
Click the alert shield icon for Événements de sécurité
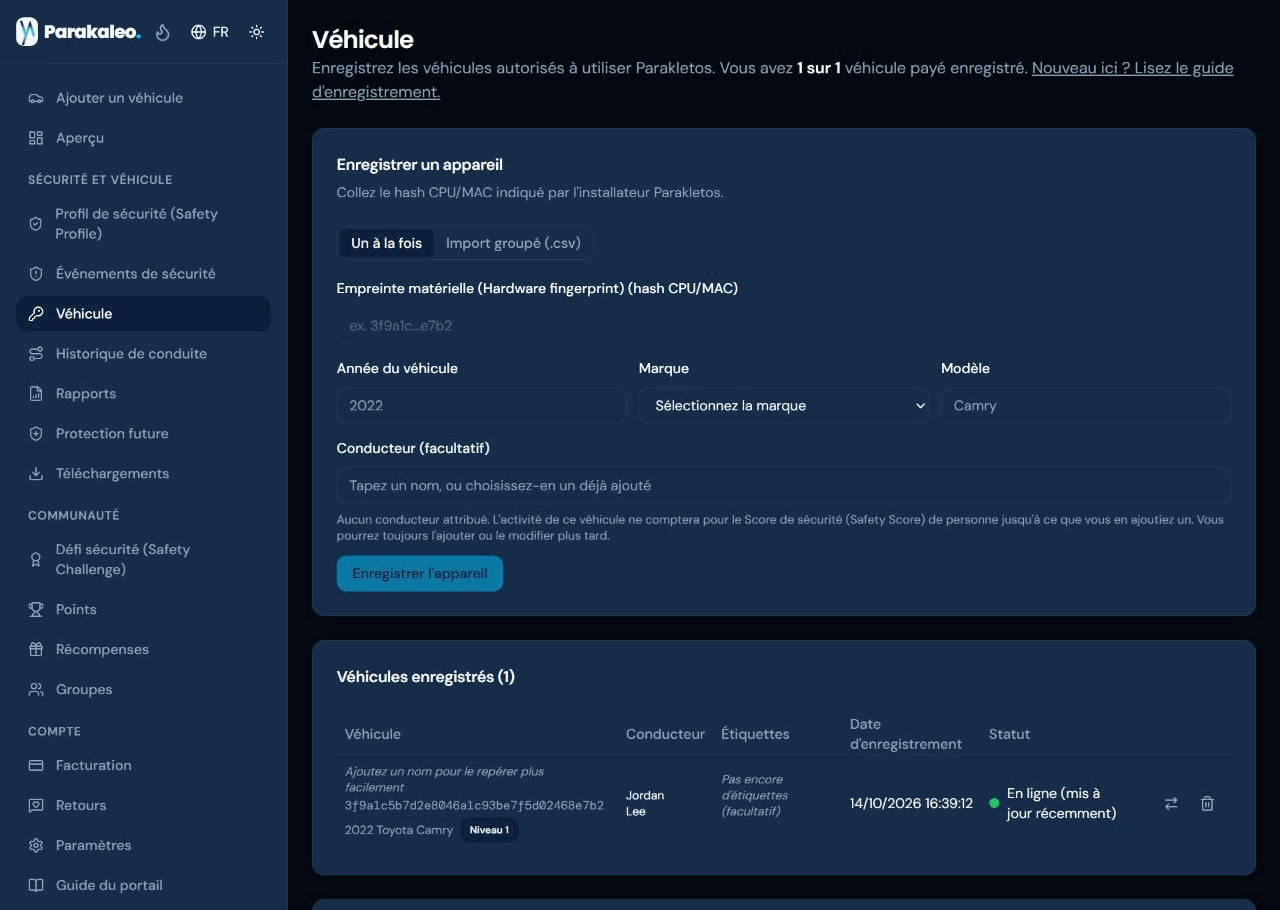[x=36, y=274]
